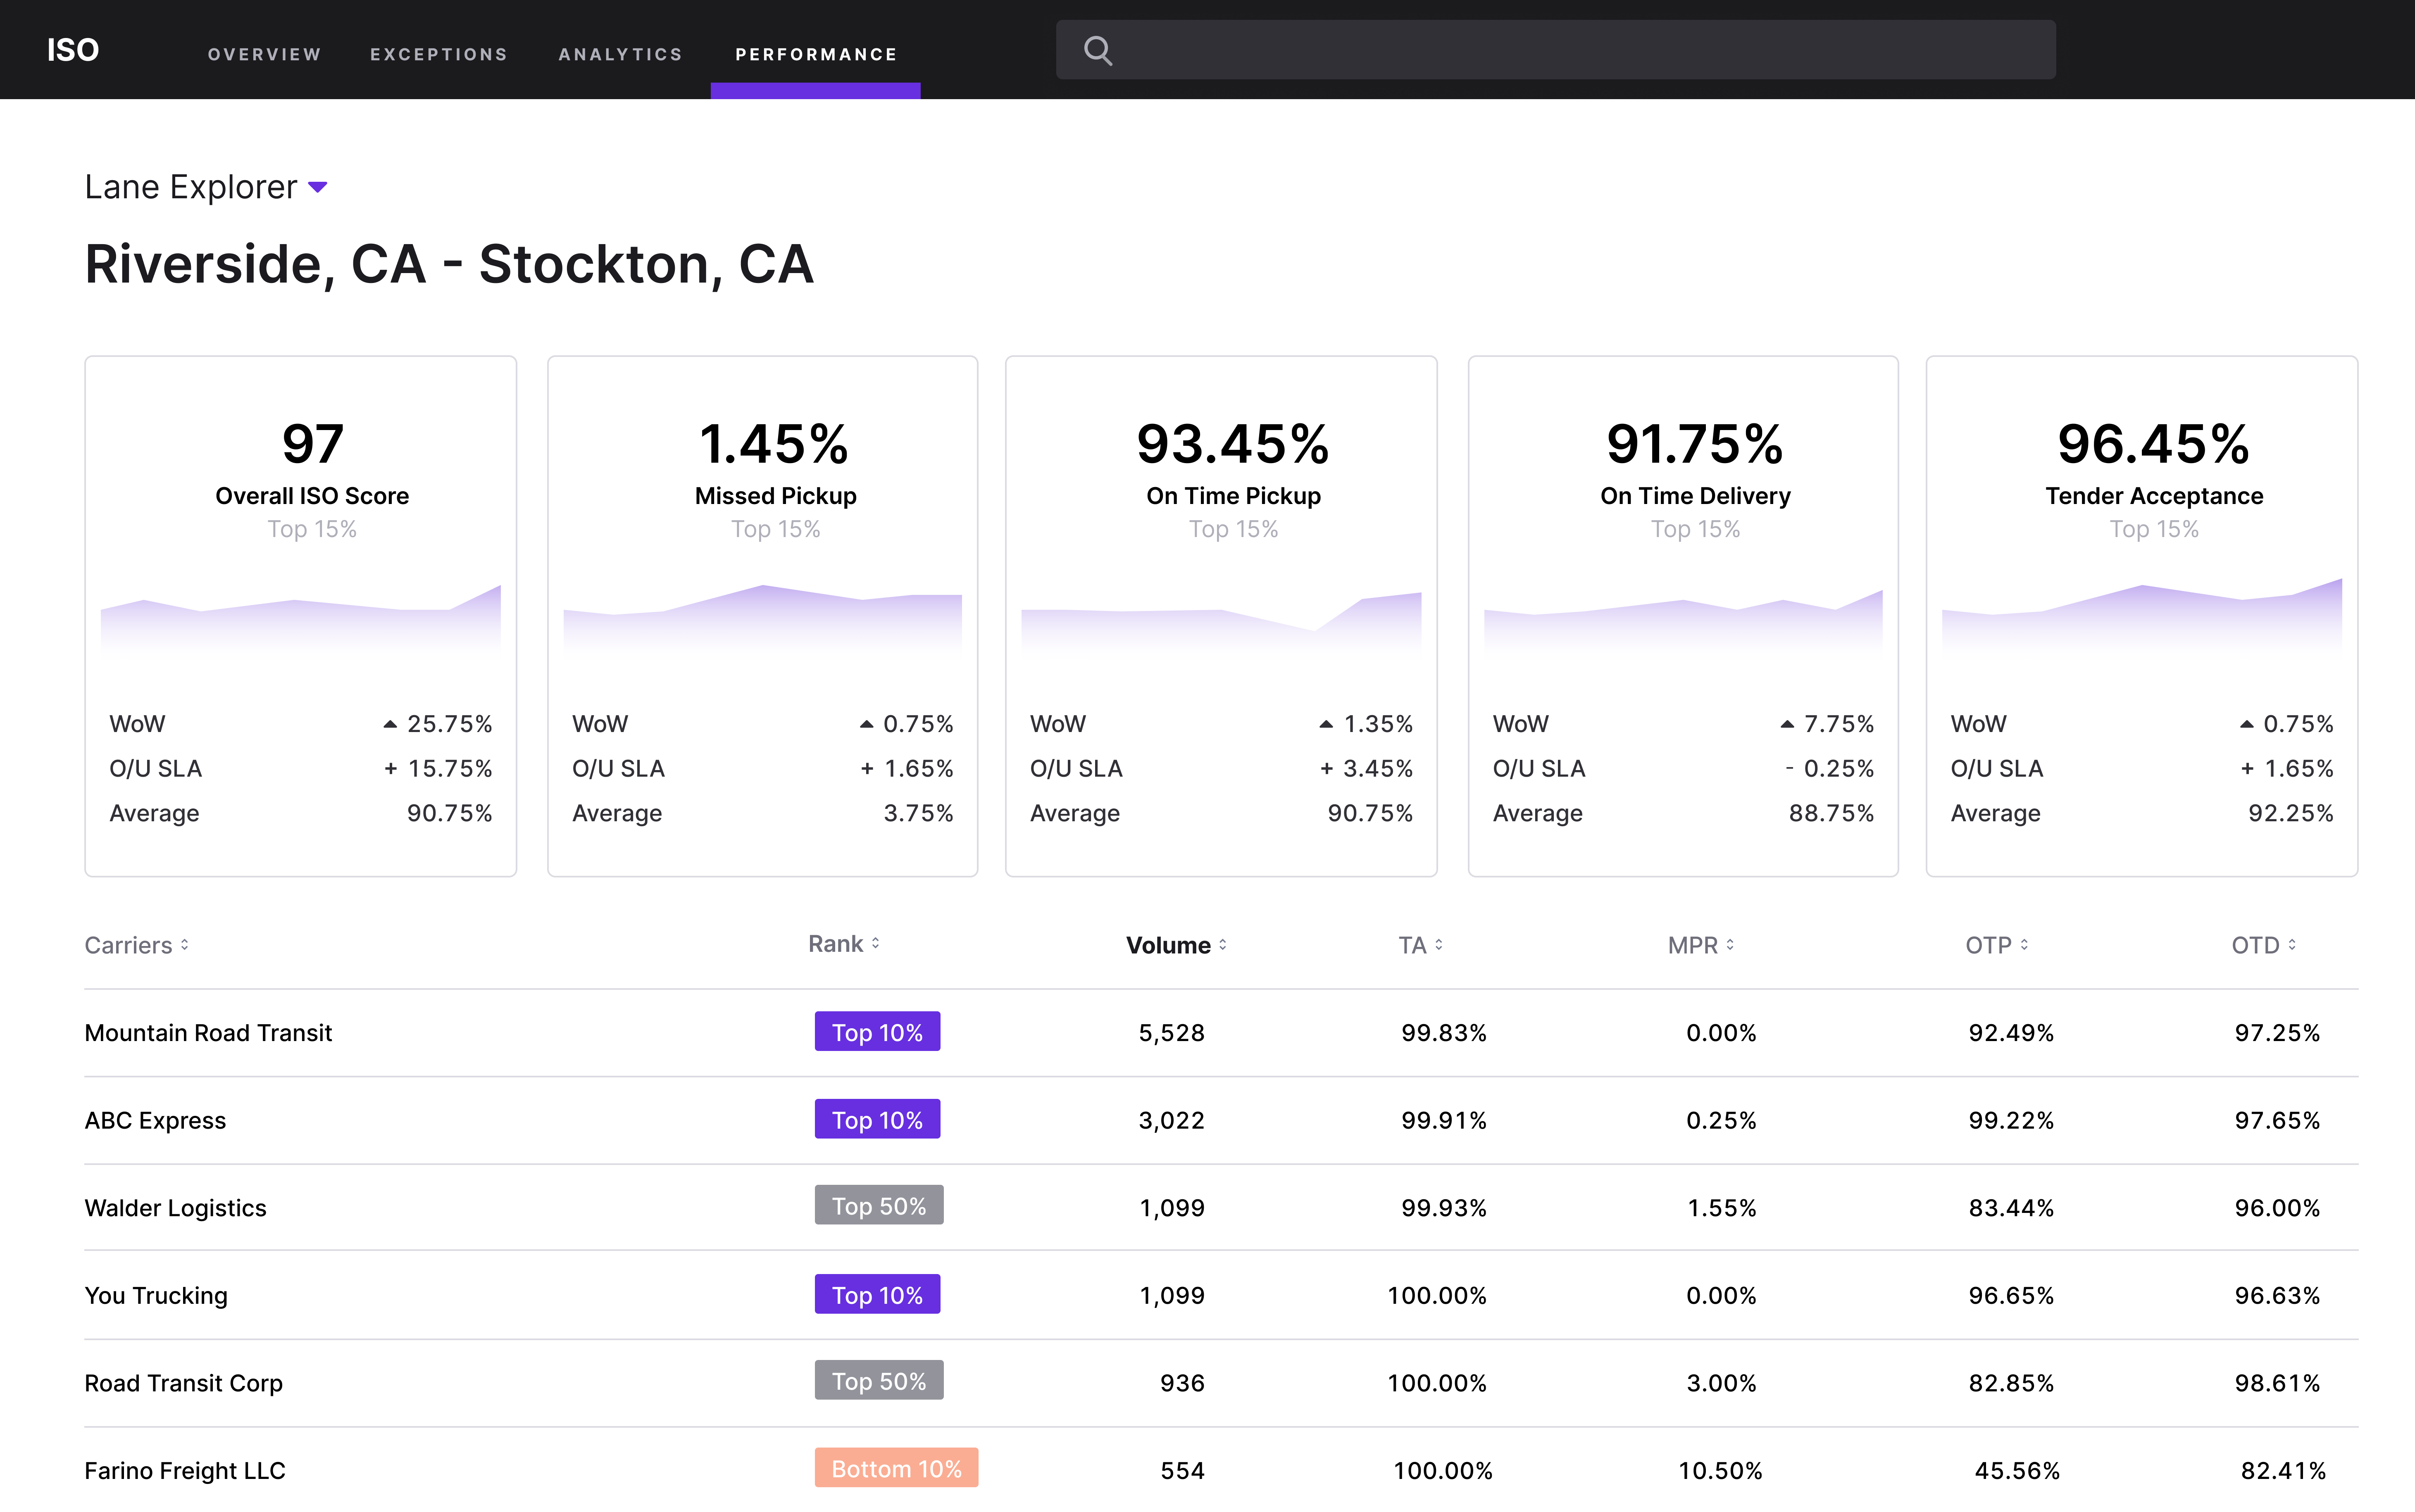Click volume 5,528 for Mountain Road Transit
2415x1512 pixels.
point(1171,1033)
